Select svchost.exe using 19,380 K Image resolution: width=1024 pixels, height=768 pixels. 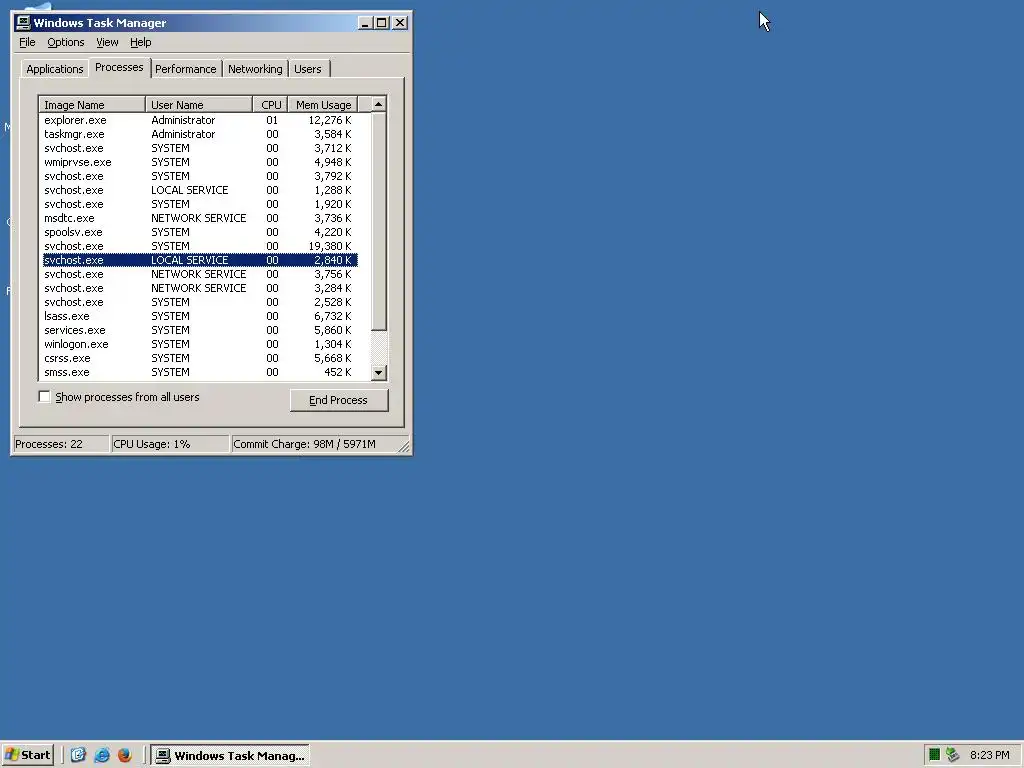(x=200, y=246)
